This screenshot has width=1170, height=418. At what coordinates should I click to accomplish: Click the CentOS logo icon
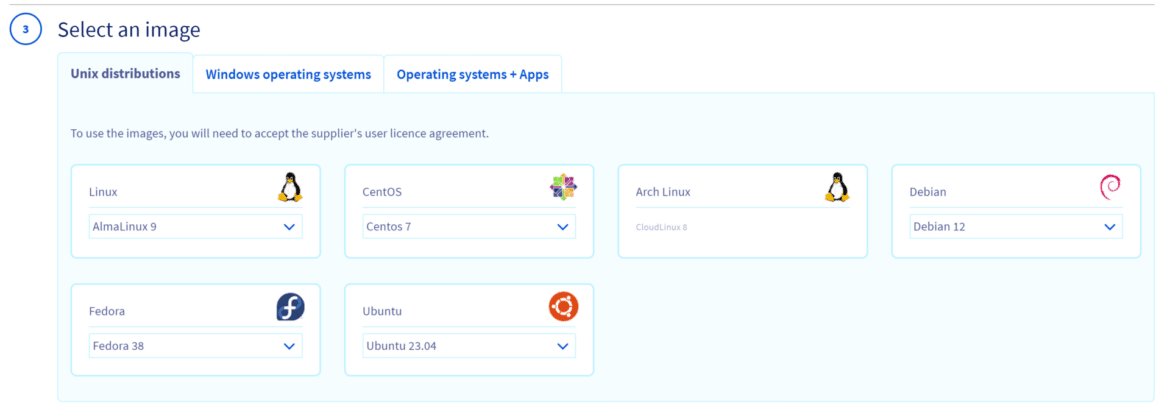coord(563,187)
